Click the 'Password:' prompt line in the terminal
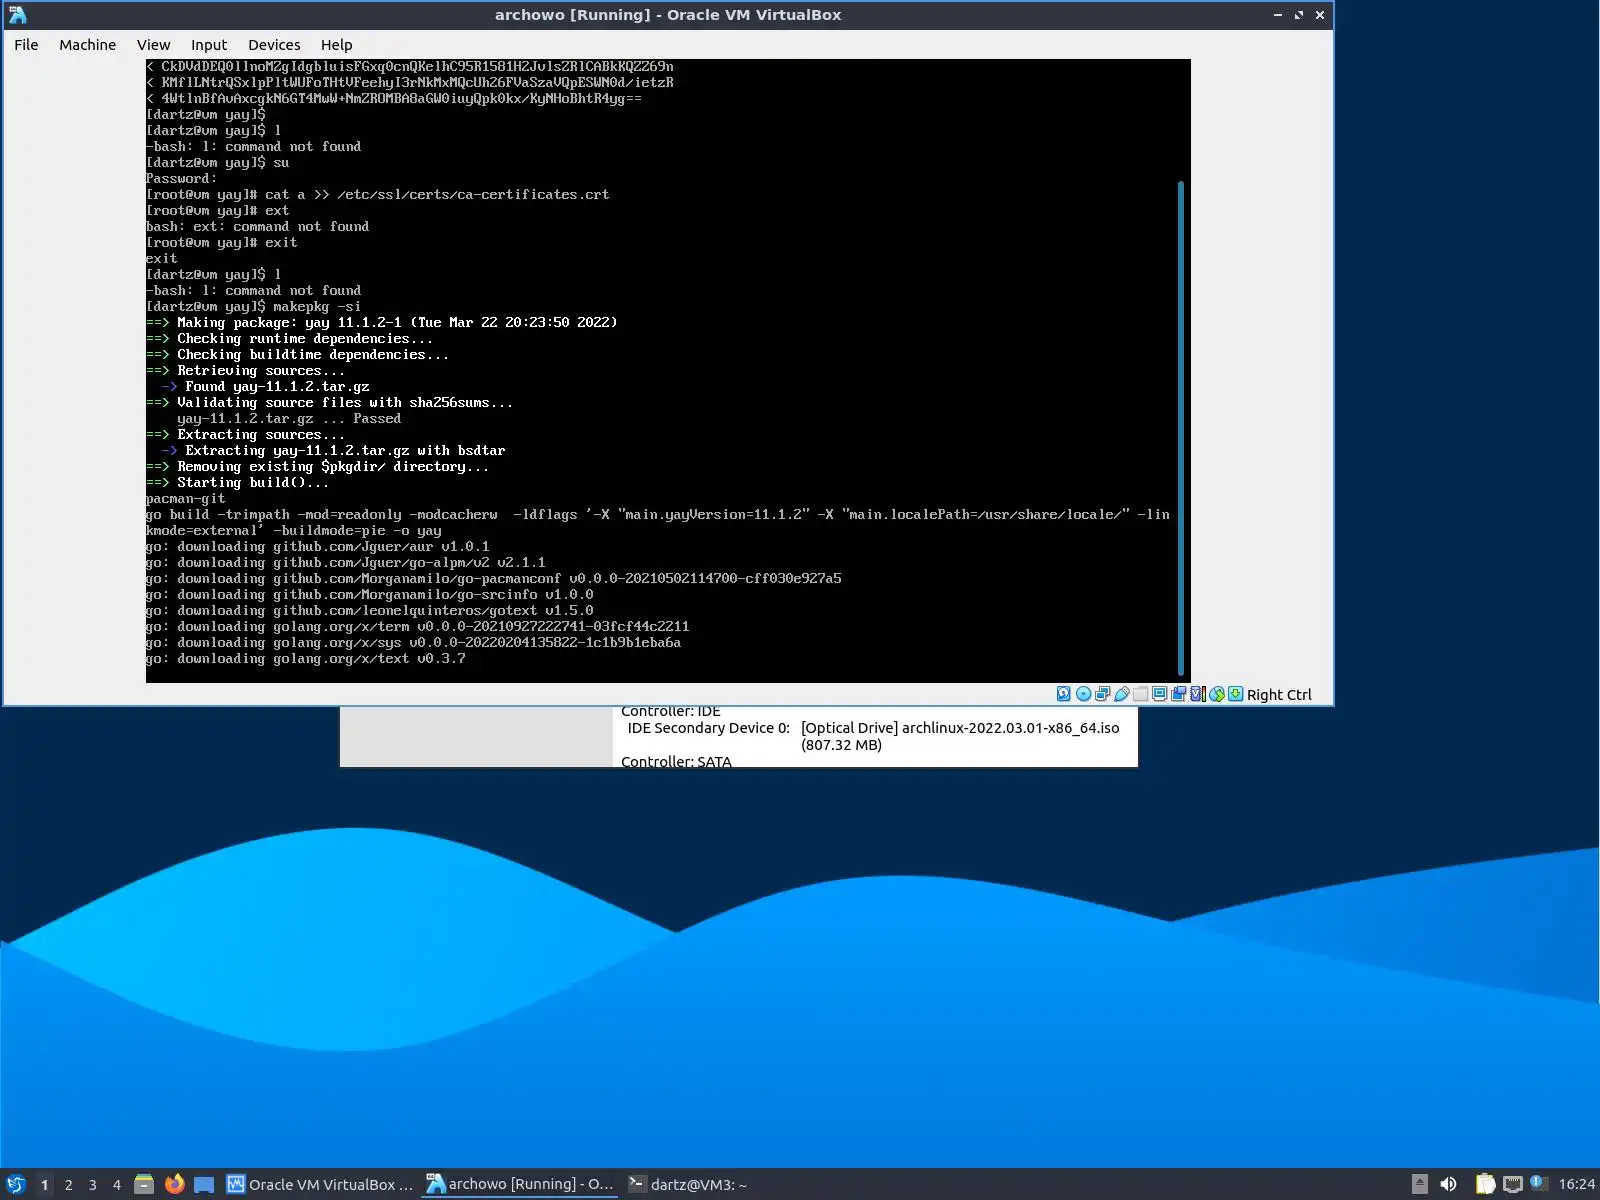 pyautogui.click(x=181, y=179)
